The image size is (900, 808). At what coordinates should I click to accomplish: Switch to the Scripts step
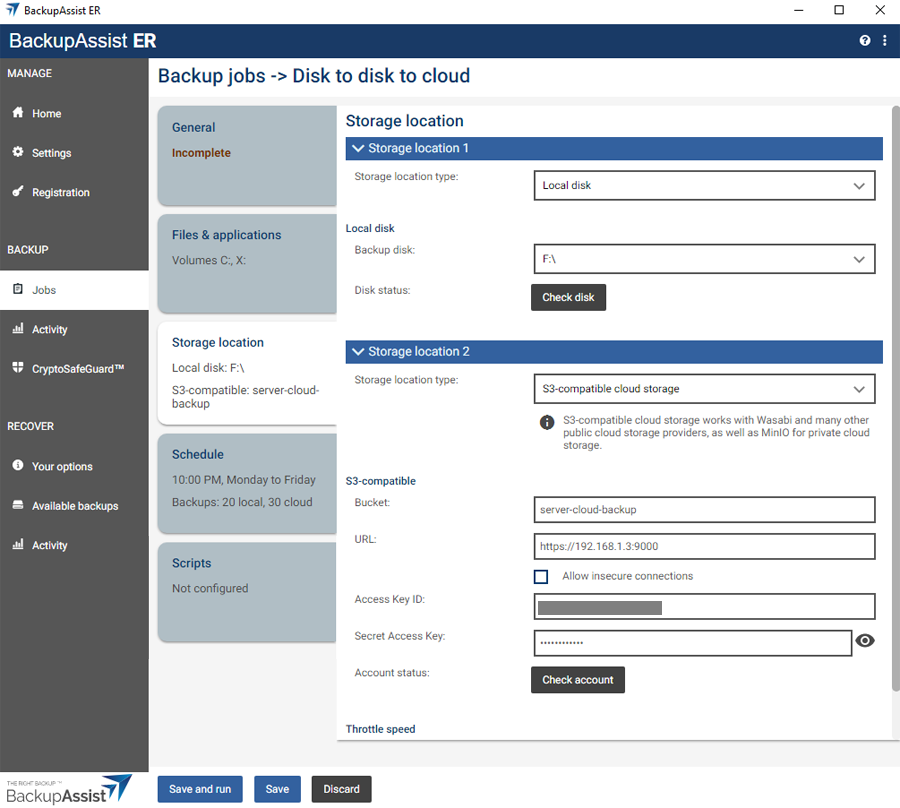point(247,592)
